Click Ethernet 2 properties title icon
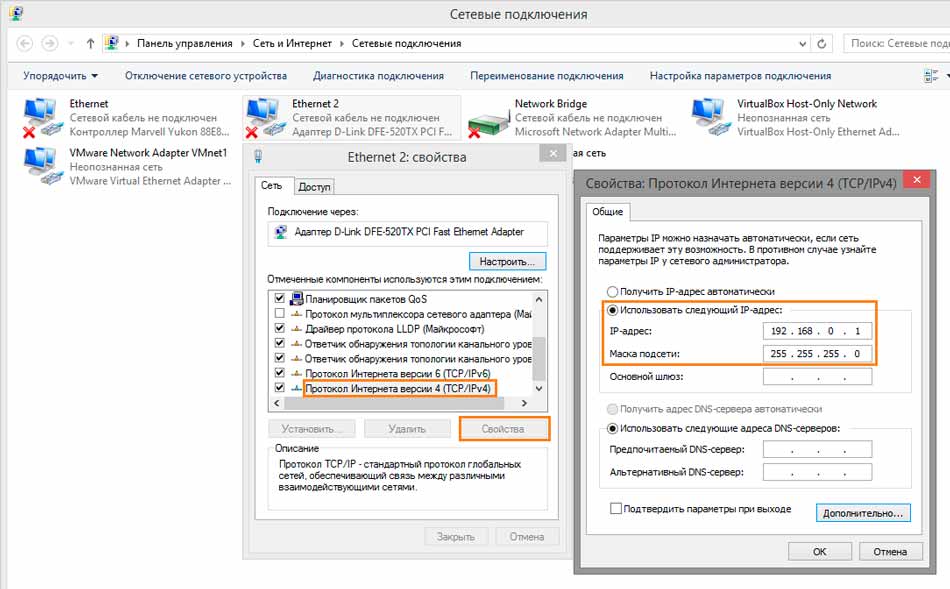The image size is (950, 589). click(258, 157)
